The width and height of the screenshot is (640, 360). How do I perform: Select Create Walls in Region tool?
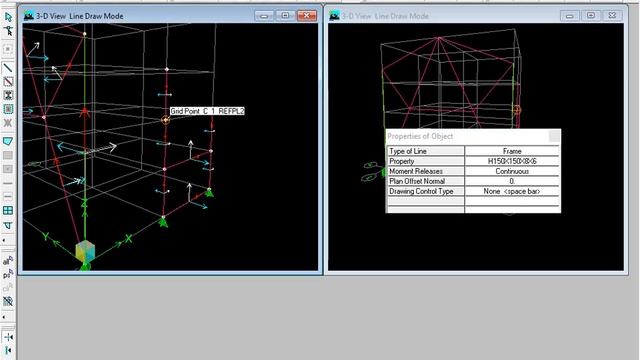click(8, 197)
